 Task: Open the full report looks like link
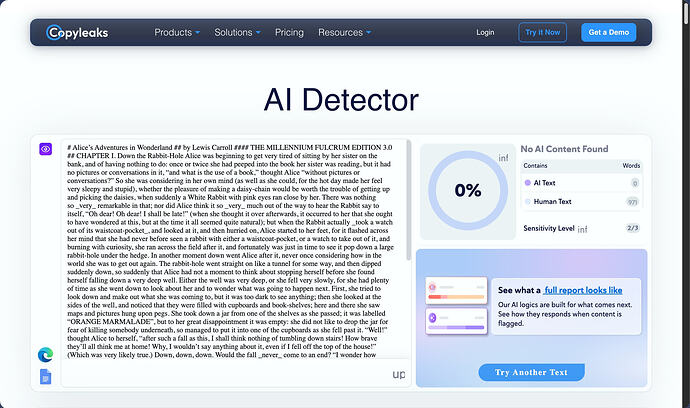click(583, 290)
